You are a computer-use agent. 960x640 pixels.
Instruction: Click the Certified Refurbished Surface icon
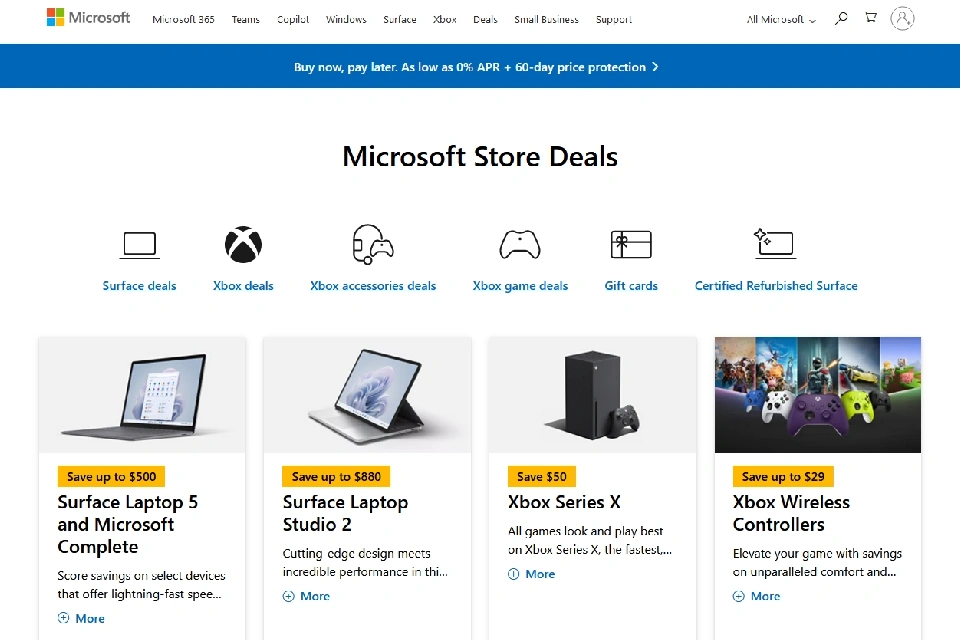pyautogui.click(x=775, y=243)
